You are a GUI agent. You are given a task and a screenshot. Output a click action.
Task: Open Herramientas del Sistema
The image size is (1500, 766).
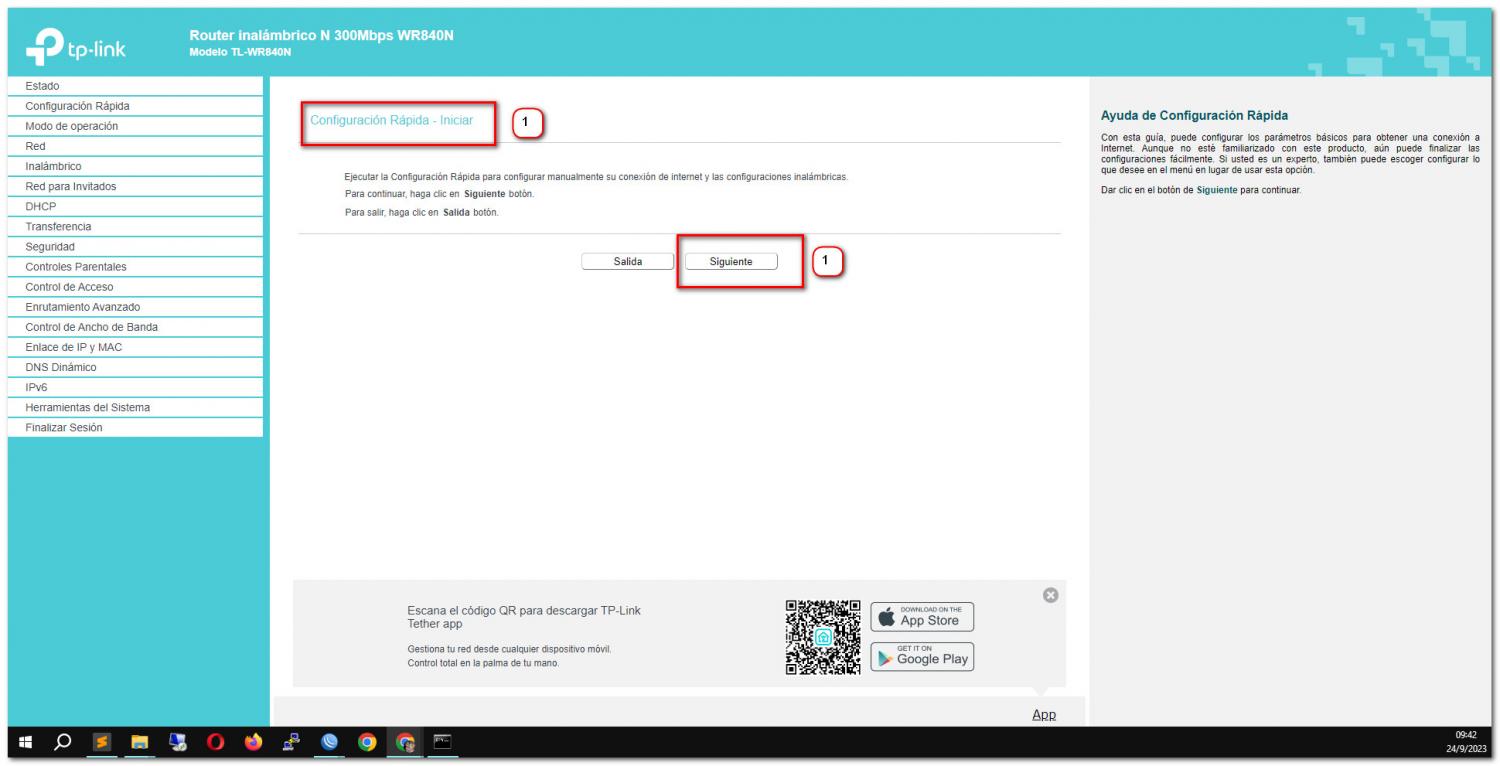[135, 407]
